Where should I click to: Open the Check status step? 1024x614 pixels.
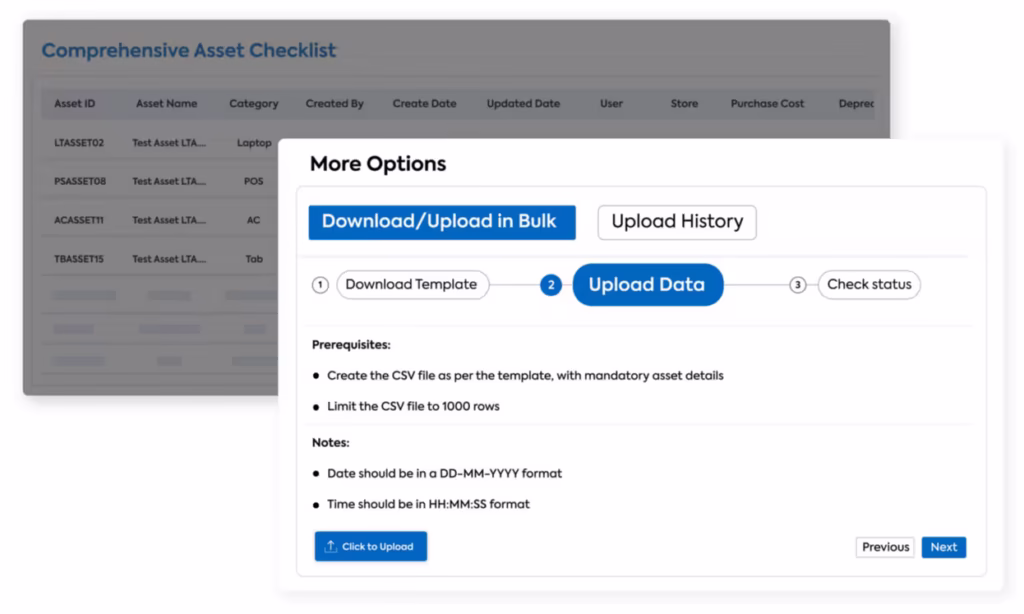tap(869, 285)
